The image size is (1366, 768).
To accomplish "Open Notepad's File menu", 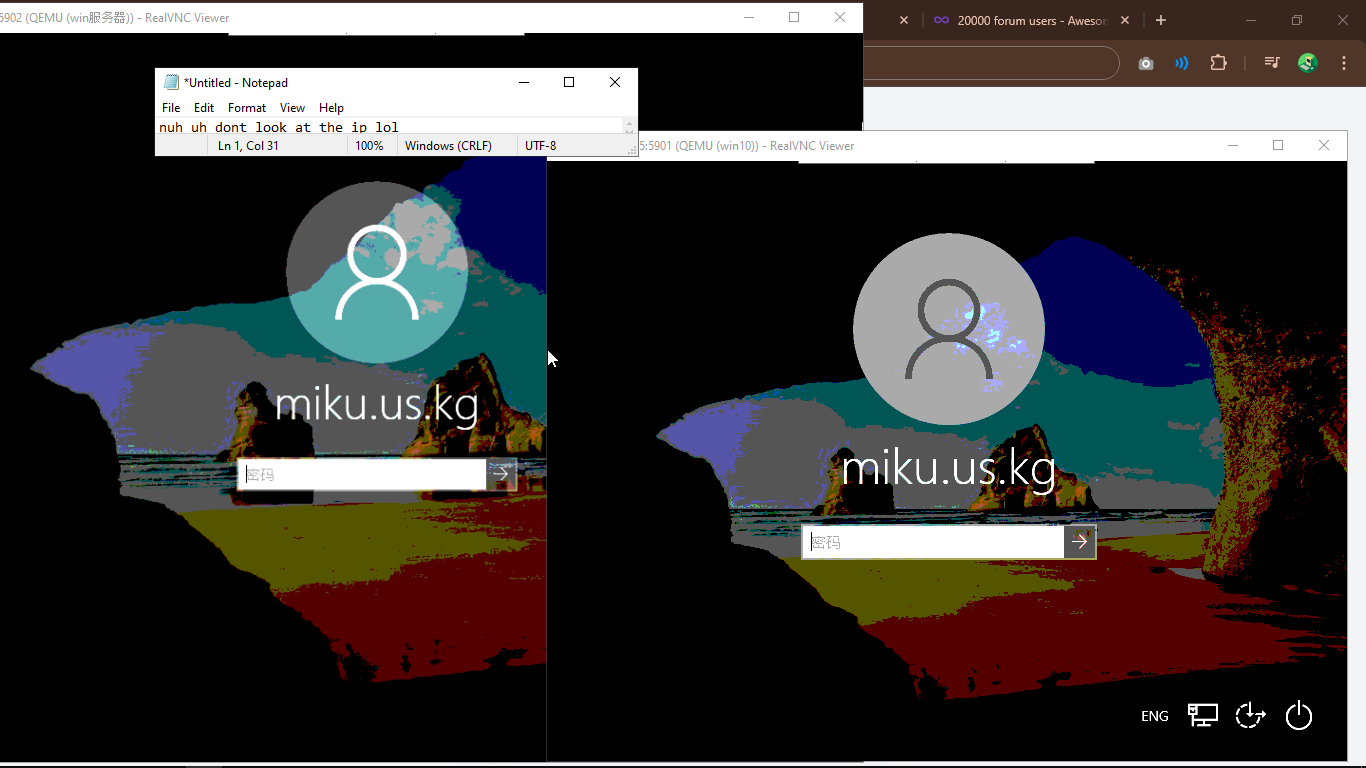I will 171,108.
